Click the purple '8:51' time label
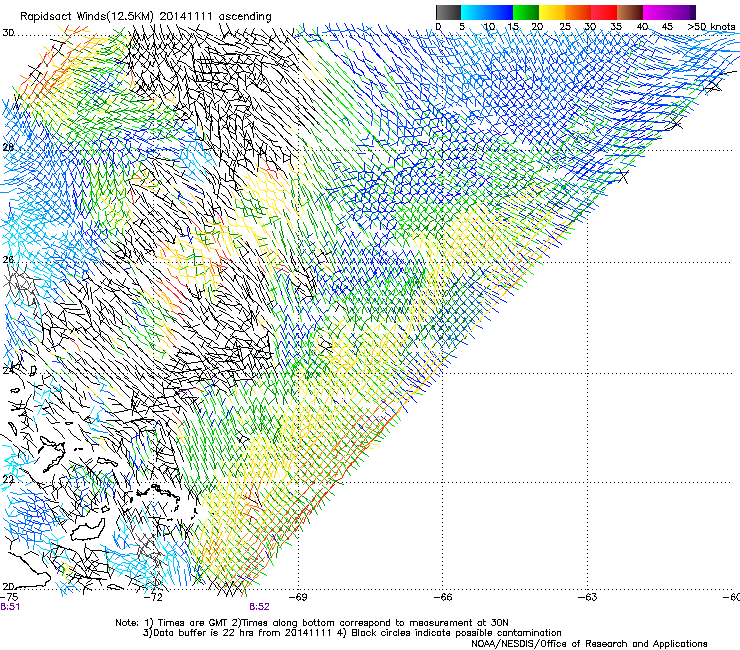Viewport: 740px width, 650px height. tap(10, 607)
